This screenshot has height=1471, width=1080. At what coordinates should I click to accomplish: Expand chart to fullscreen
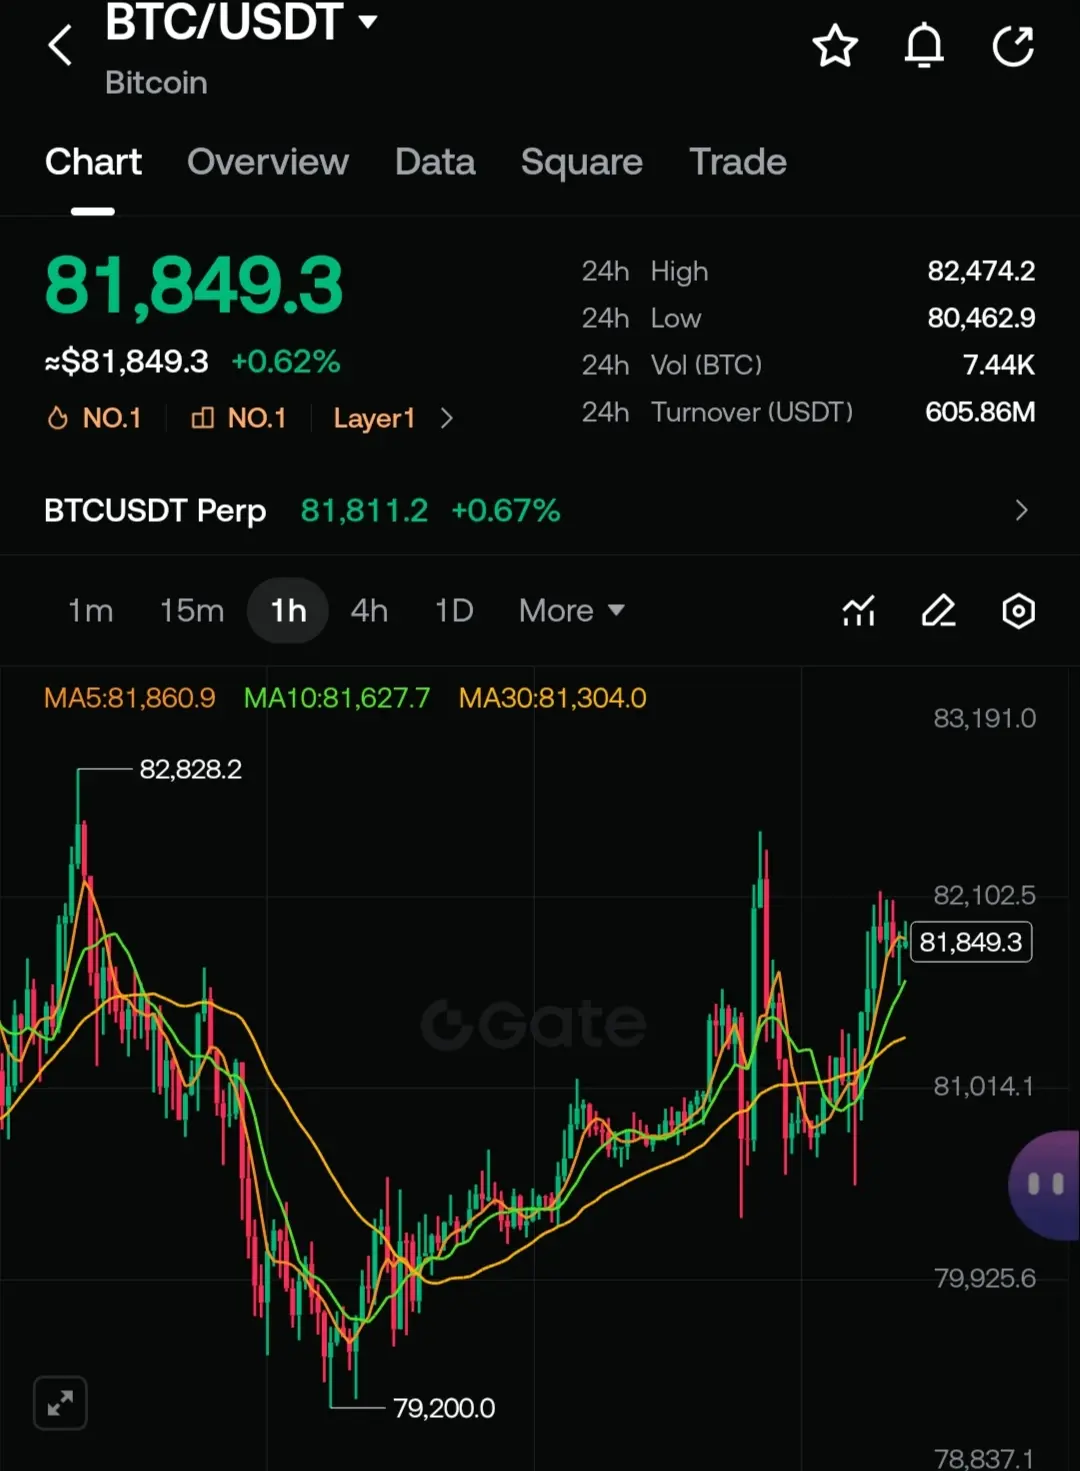pos(60,1403)
